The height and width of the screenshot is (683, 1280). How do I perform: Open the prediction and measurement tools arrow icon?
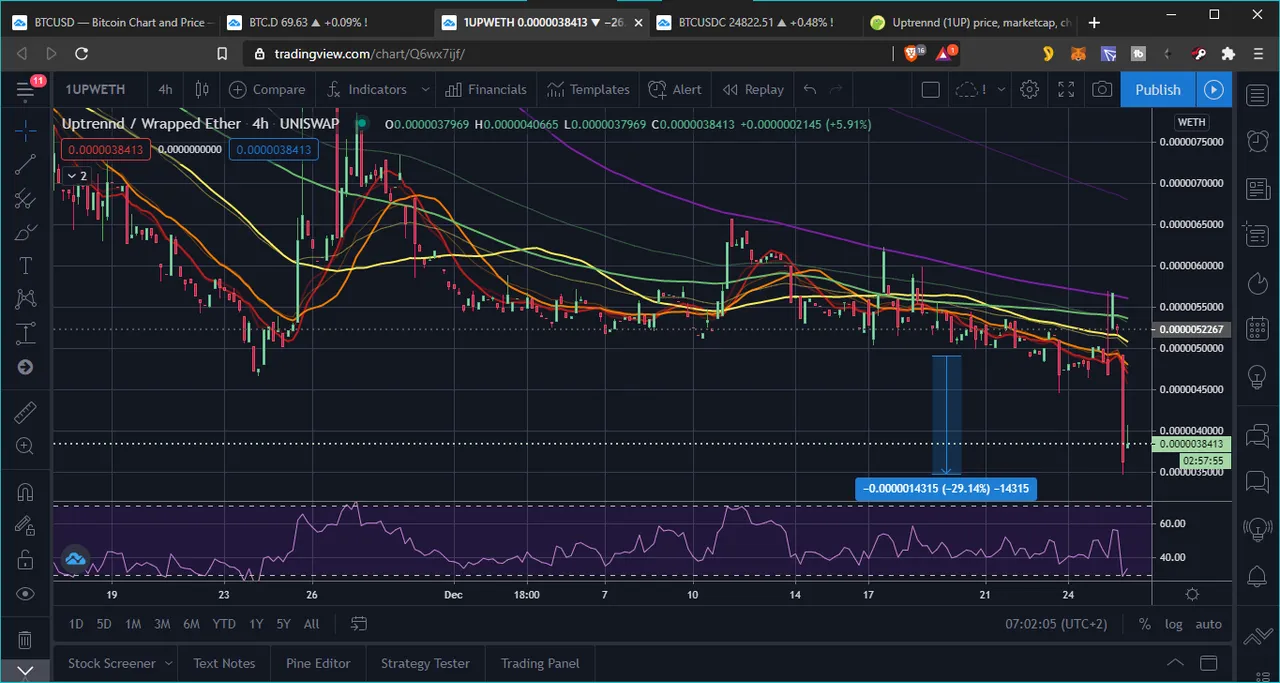[26, 367]
